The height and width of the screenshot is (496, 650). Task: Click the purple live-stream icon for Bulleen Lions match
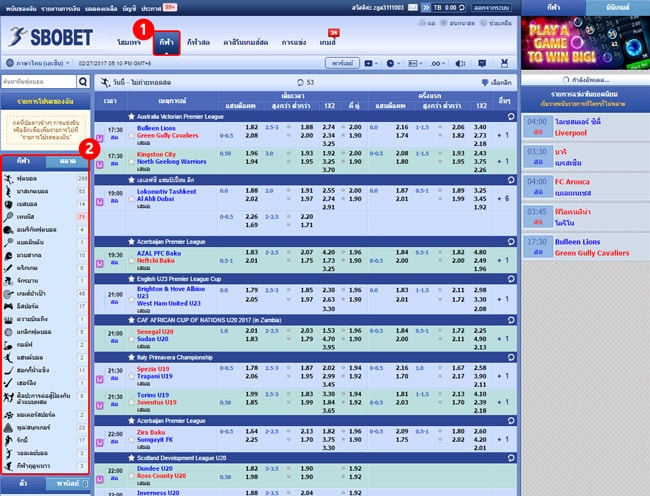pos(98,136)
